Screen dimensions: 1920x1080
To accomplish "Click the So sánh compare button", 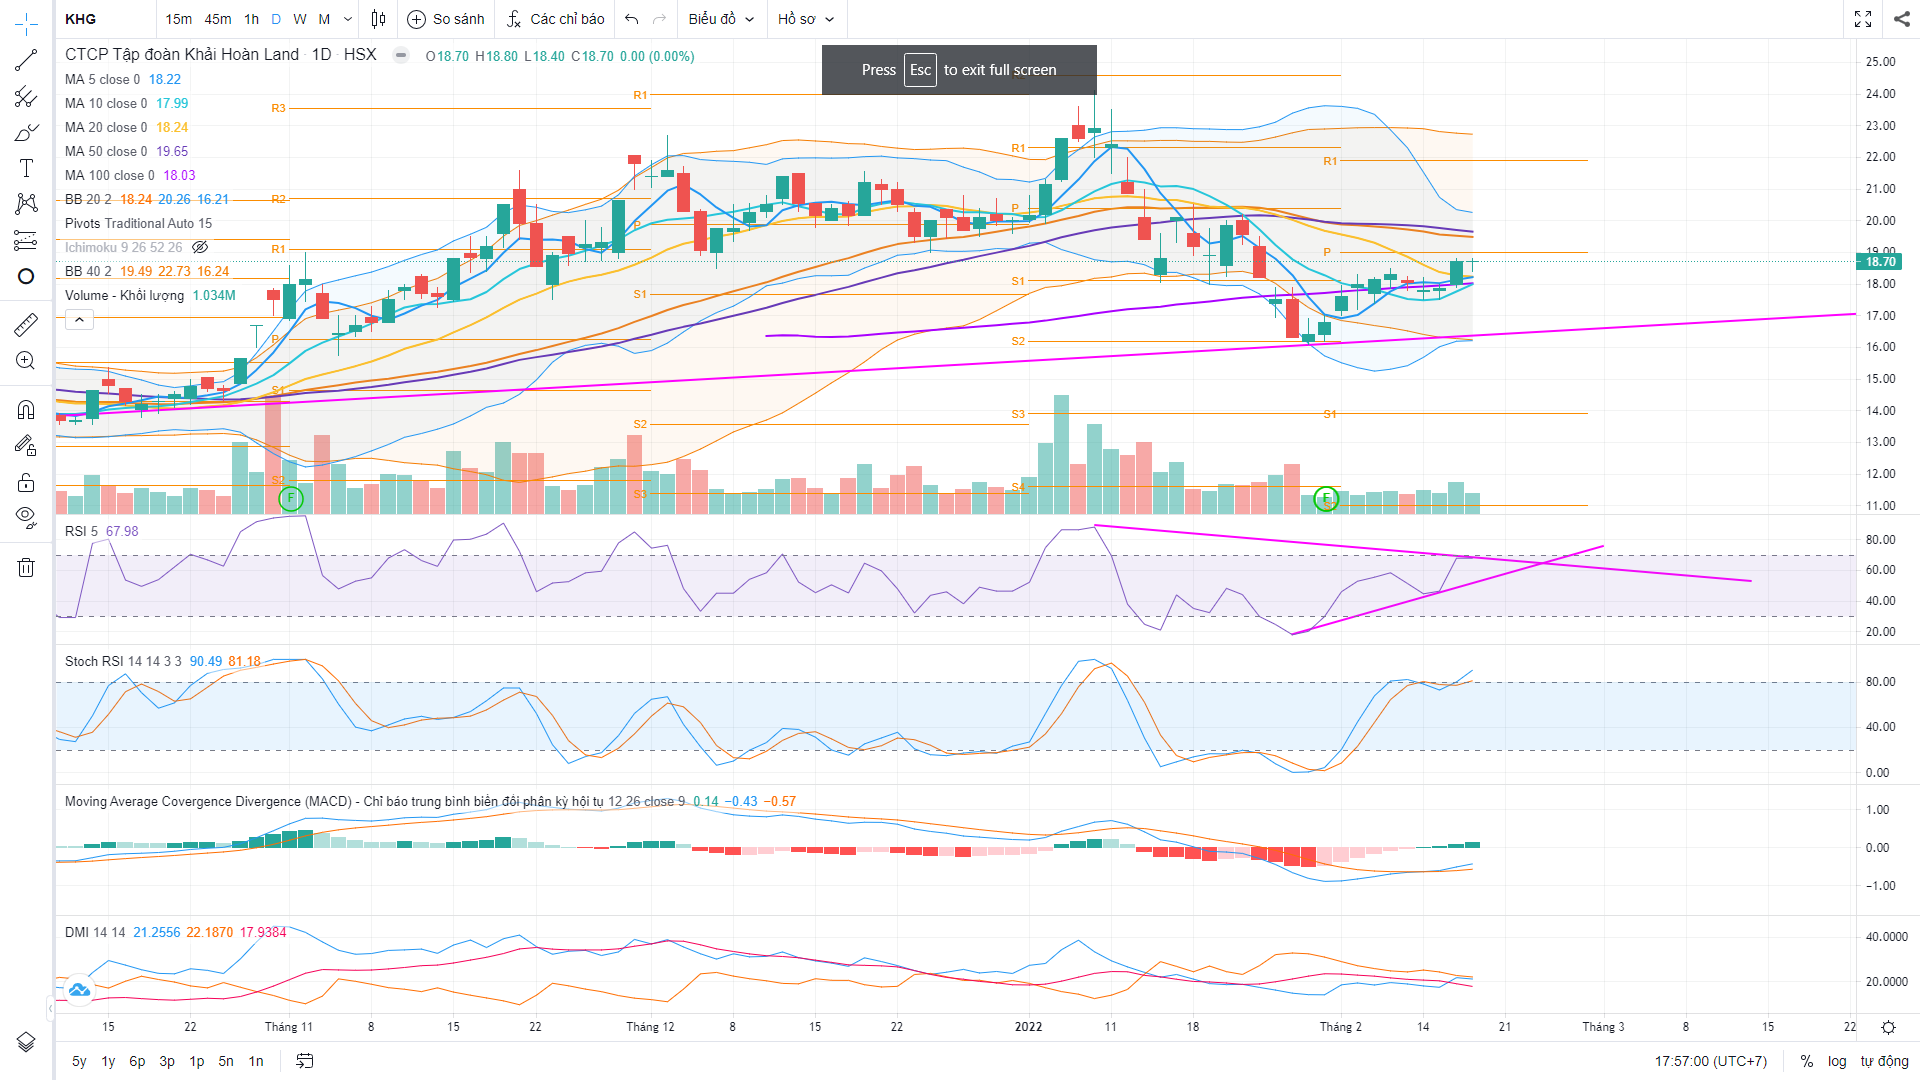I will (446, 19).
